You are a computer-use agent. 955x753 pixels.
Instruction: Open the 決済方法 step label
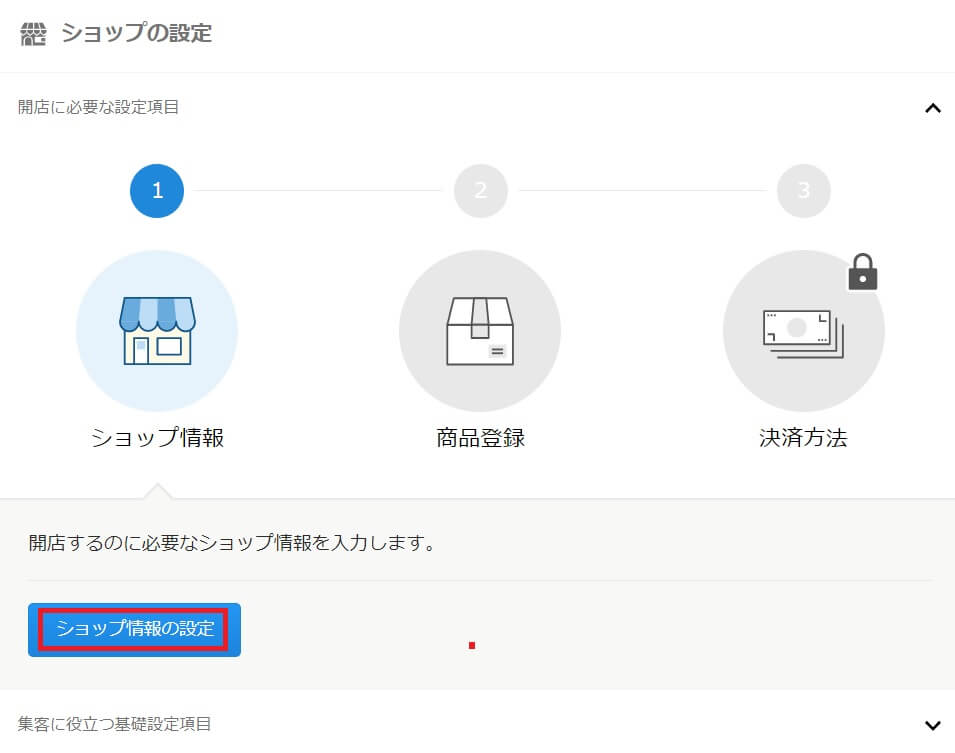point(803,438)
